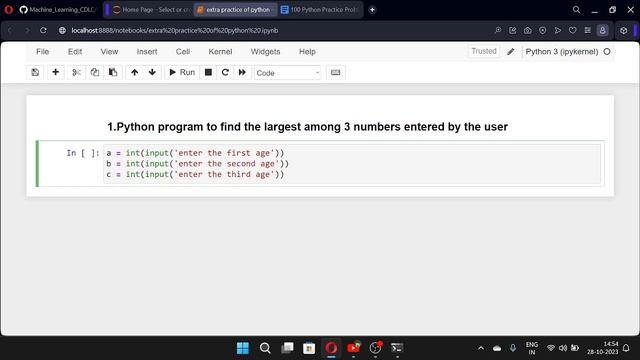
Task: Click the Python 3 (ipykernel) kernel name
Action: [562, 52]
